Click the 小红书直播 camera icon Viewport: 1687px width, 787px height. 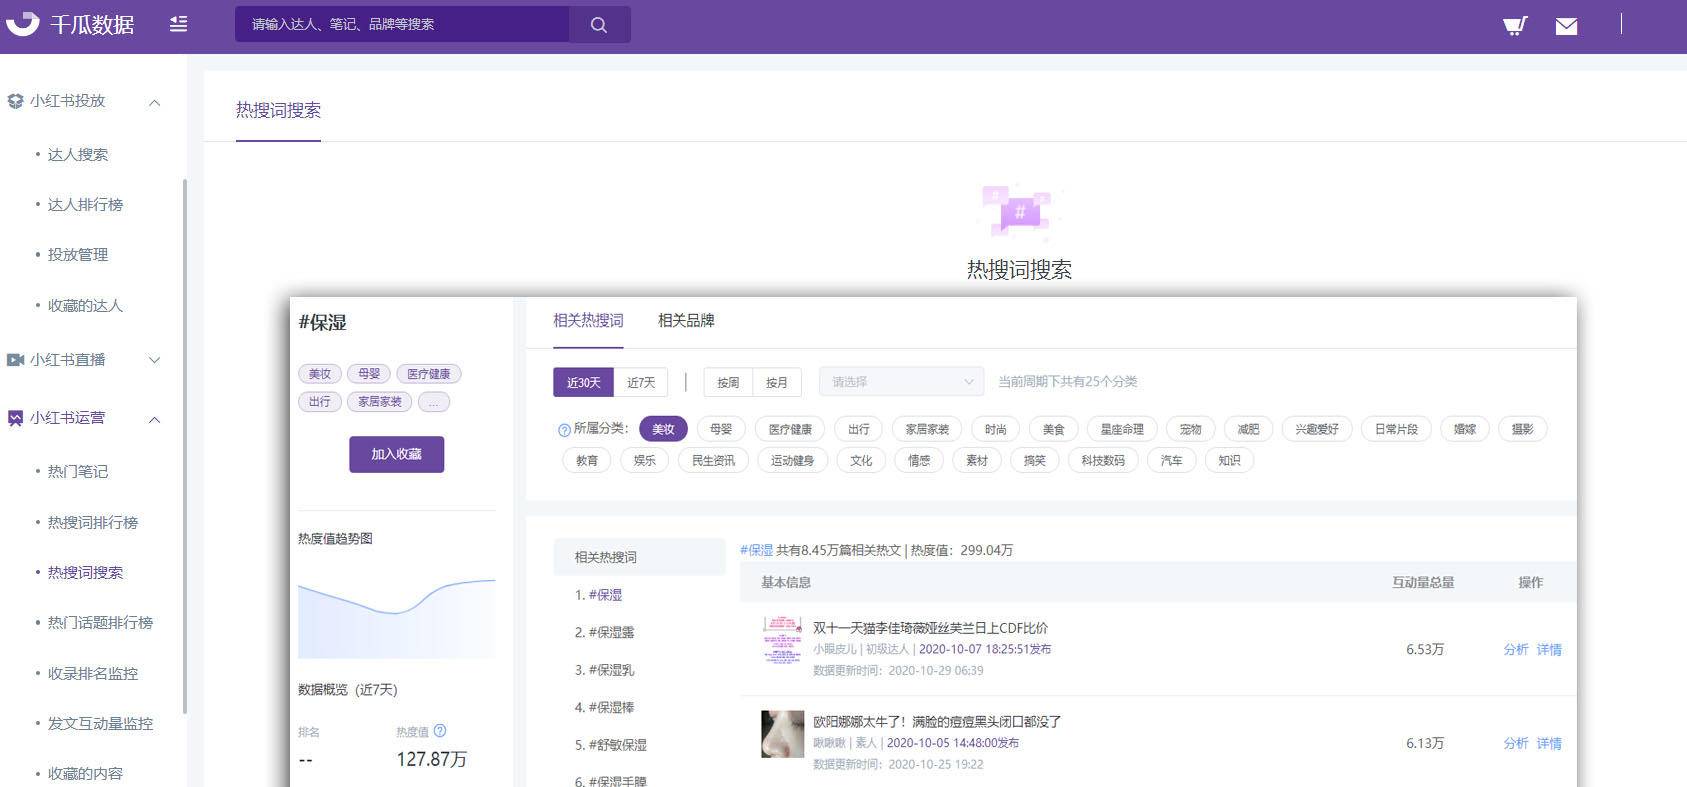pos(15,360)
